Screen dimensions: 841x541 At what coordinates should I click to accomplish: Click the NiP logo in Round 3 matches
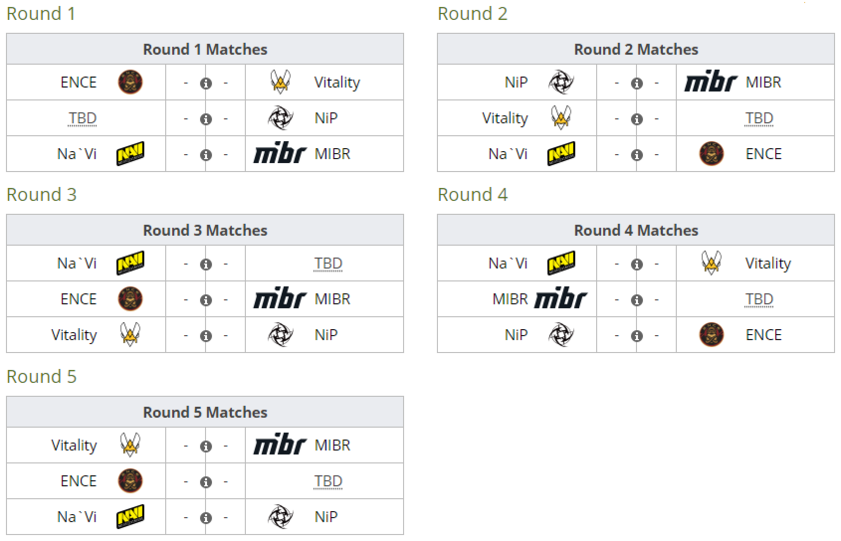(281, 335)
